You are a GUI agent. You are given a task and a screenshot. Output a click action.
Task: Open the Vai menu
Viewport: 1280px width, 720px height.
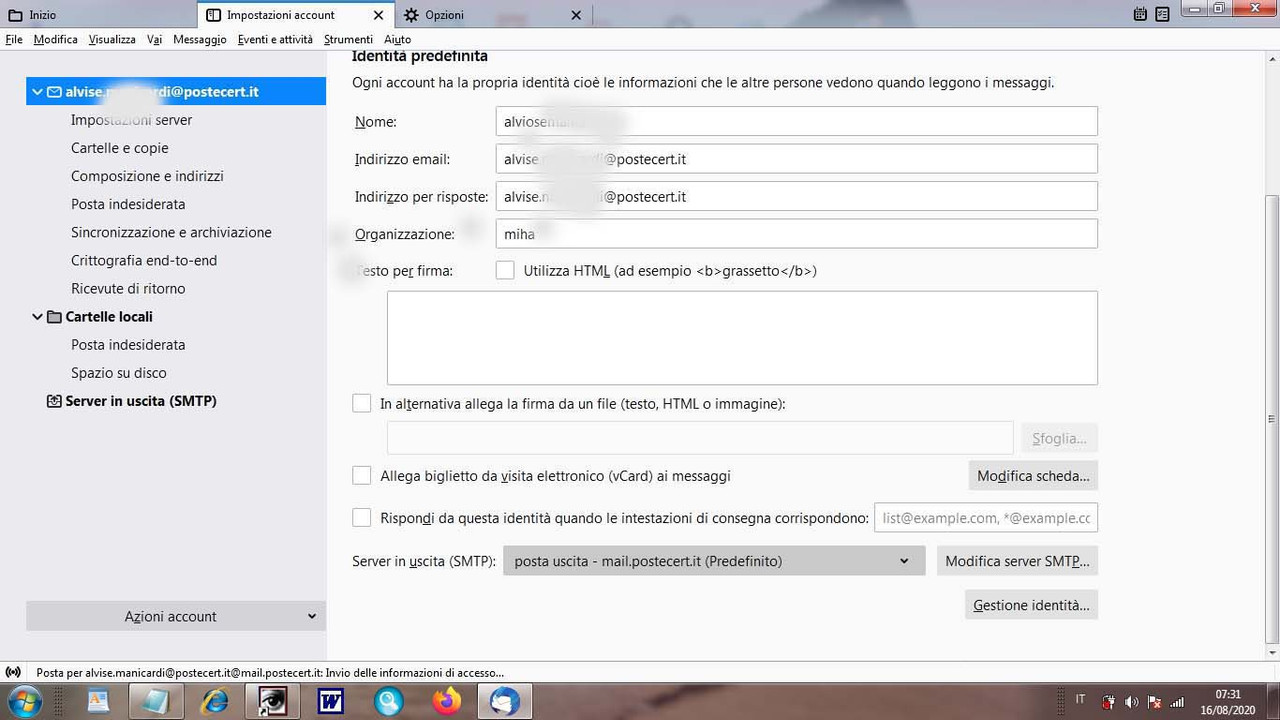pos(154,39)
